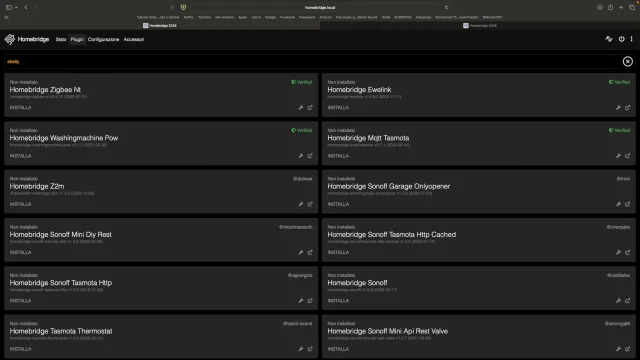The image size is (640, 360).
Task: Install Homebridge Sonoff Tasmota Http plugin
Action: click(20, 301)
